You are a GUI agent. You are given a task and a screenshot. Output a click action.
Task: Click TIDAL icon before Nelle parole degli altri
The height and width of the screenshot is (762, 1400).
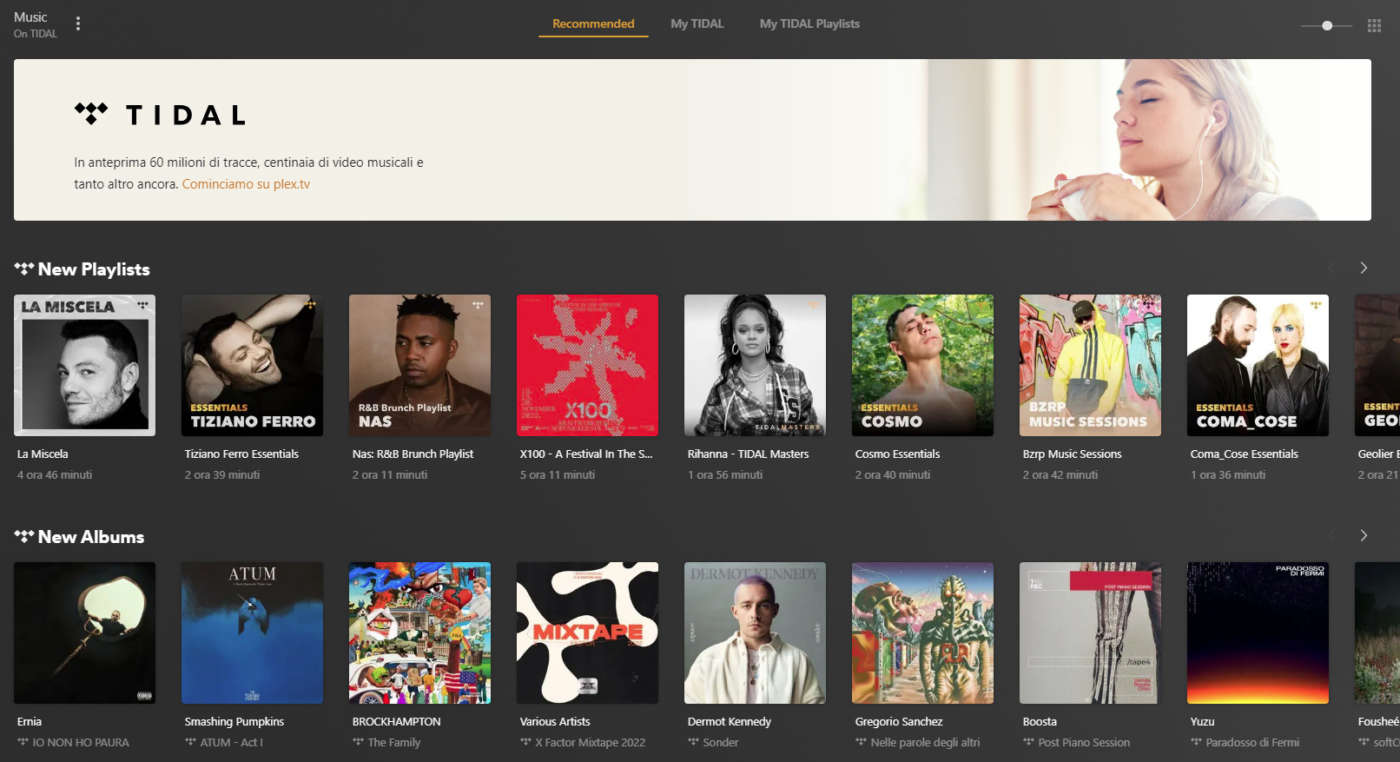[x=862, y=742]
